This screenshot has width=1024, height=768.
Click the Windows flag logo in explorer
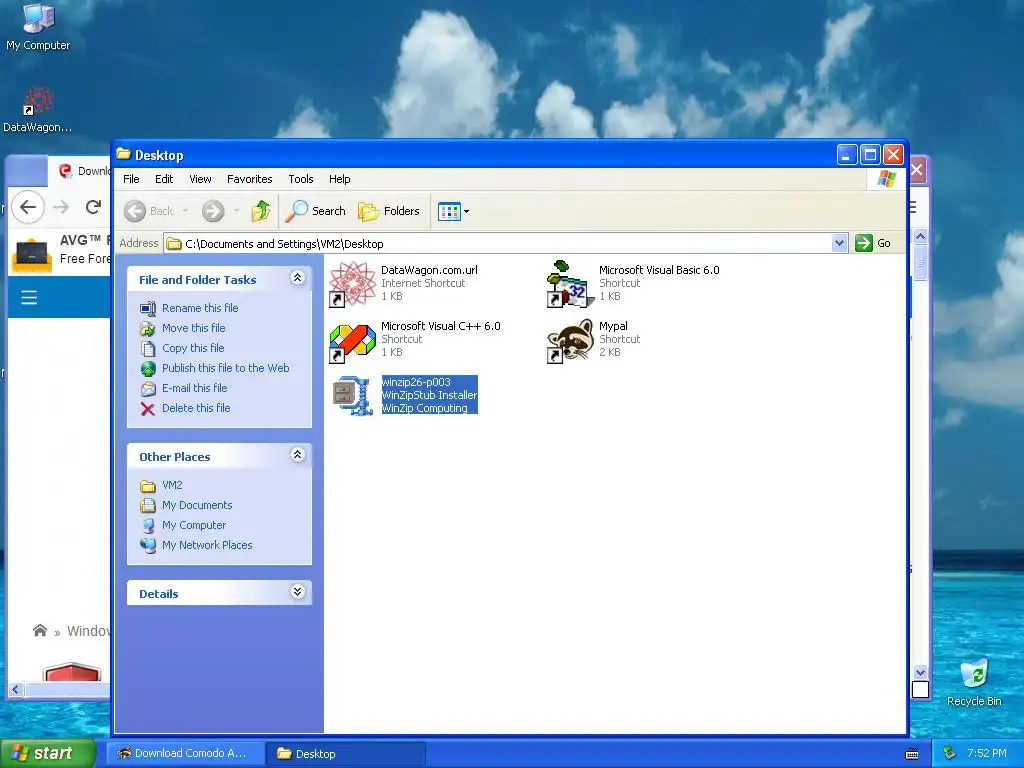[886, 178]
